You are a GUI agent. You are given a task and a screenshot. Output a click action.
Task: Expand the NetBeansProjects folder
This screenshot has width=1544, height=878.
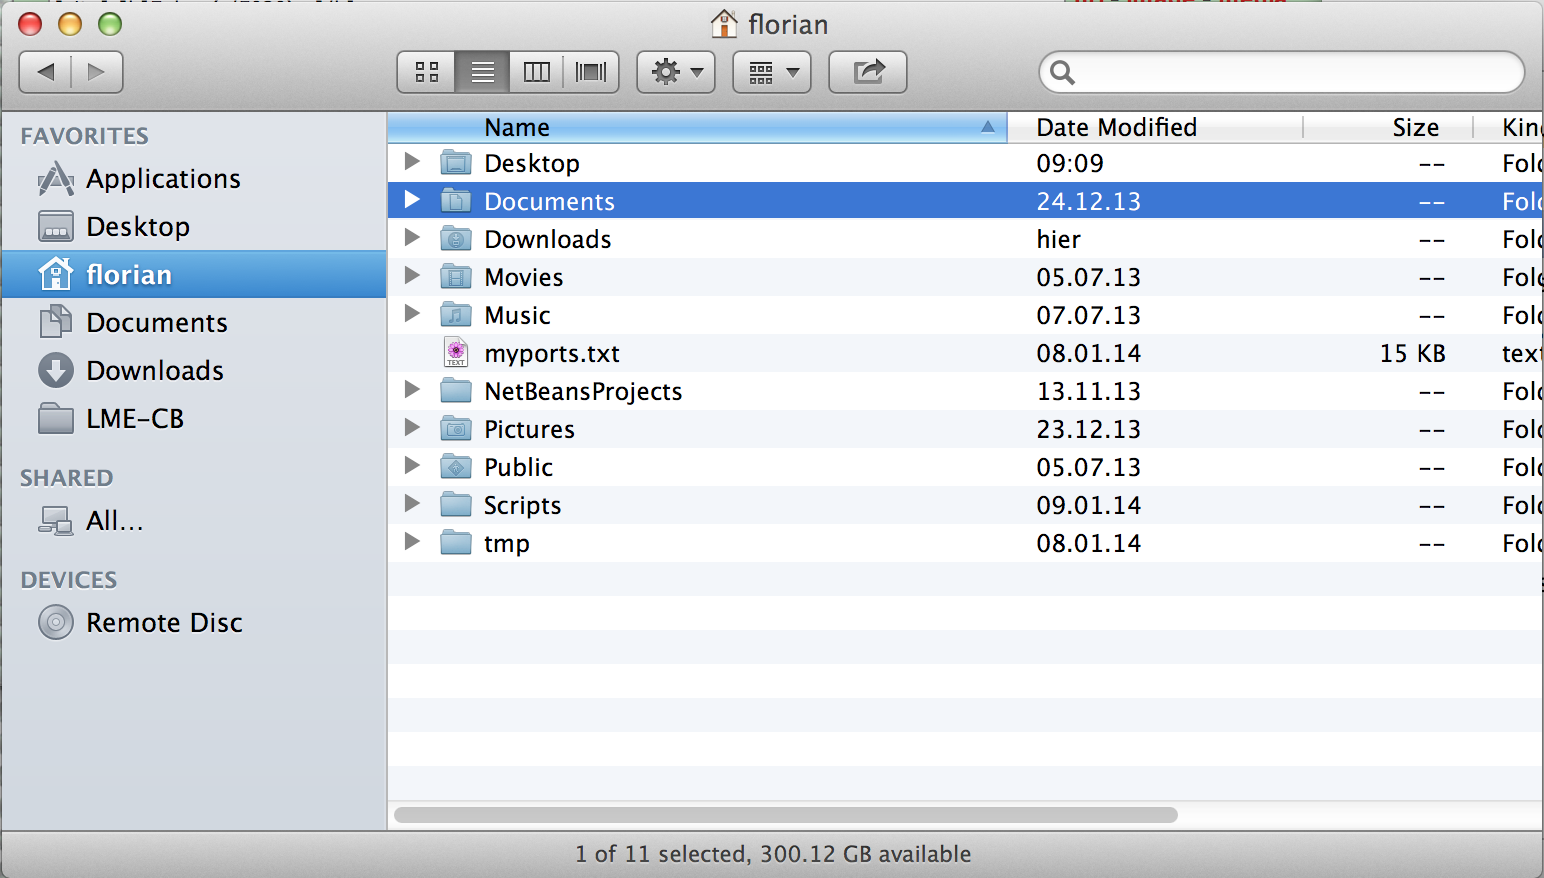pyautogui.click(x=412, y=390)
